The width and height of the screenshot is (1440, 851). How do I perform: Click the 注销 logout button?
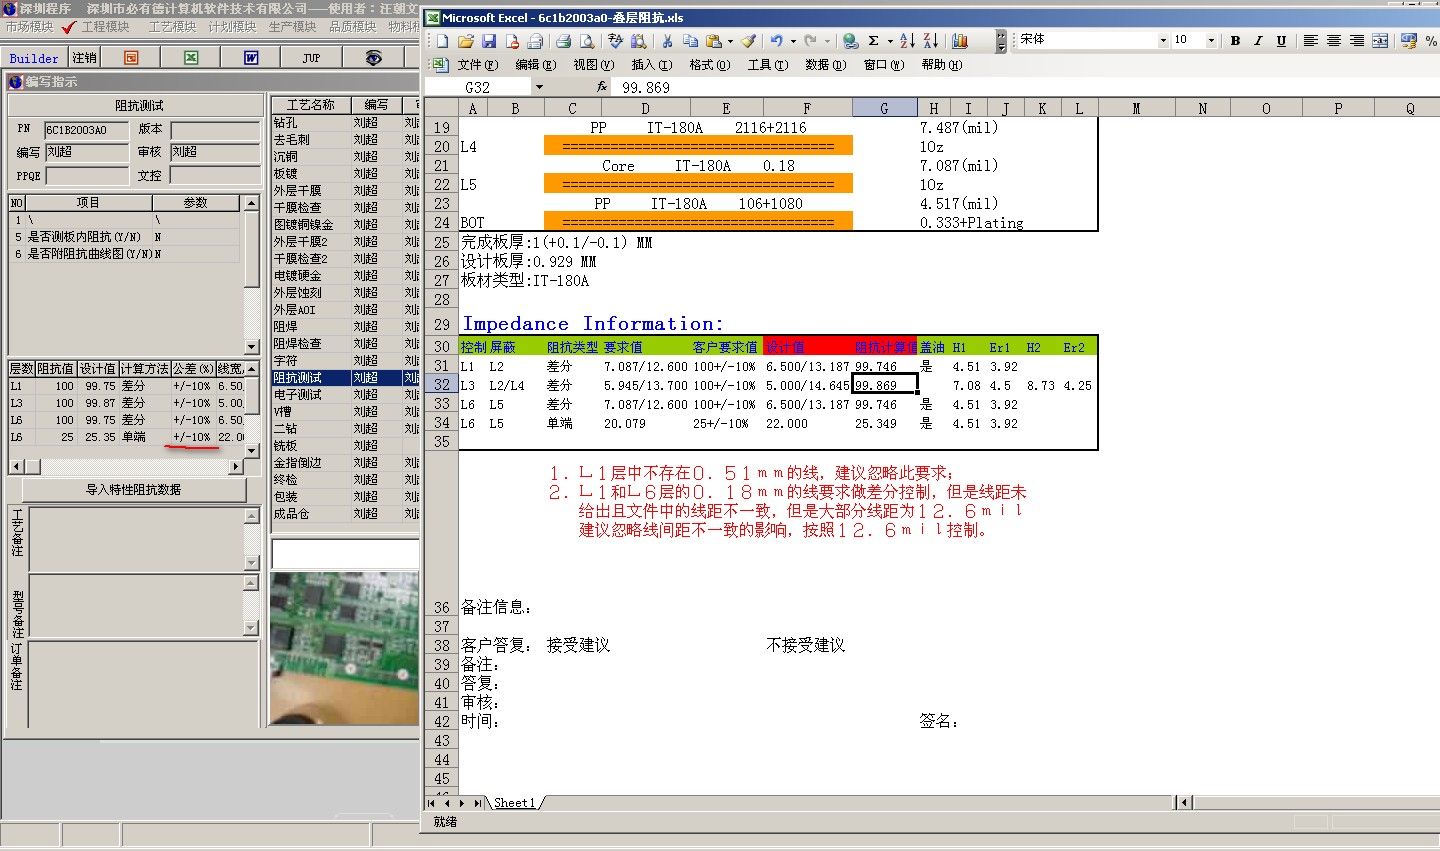tap(84, 58)
